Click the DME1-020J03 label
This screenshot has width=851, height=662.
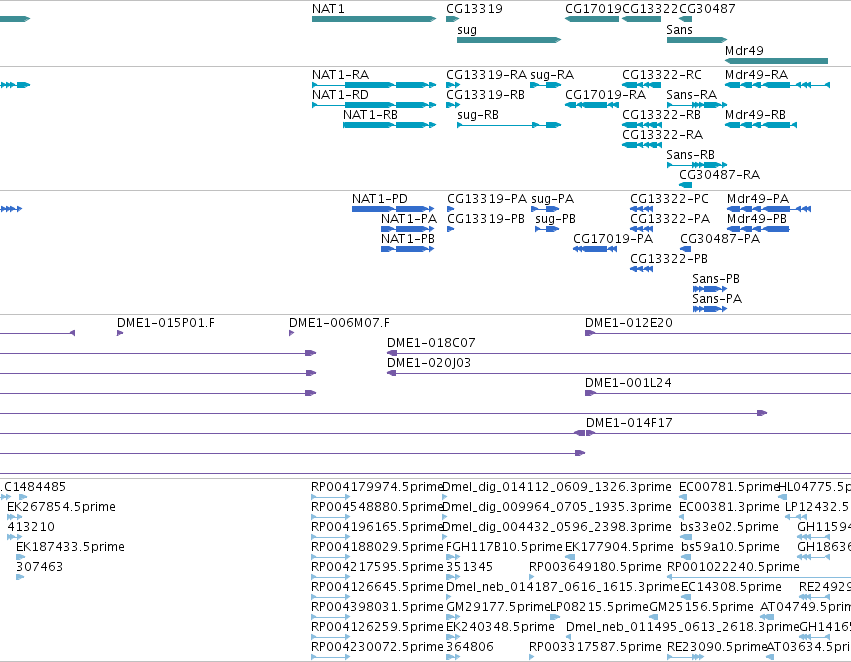pyautogui.click(x=429, y=363)
